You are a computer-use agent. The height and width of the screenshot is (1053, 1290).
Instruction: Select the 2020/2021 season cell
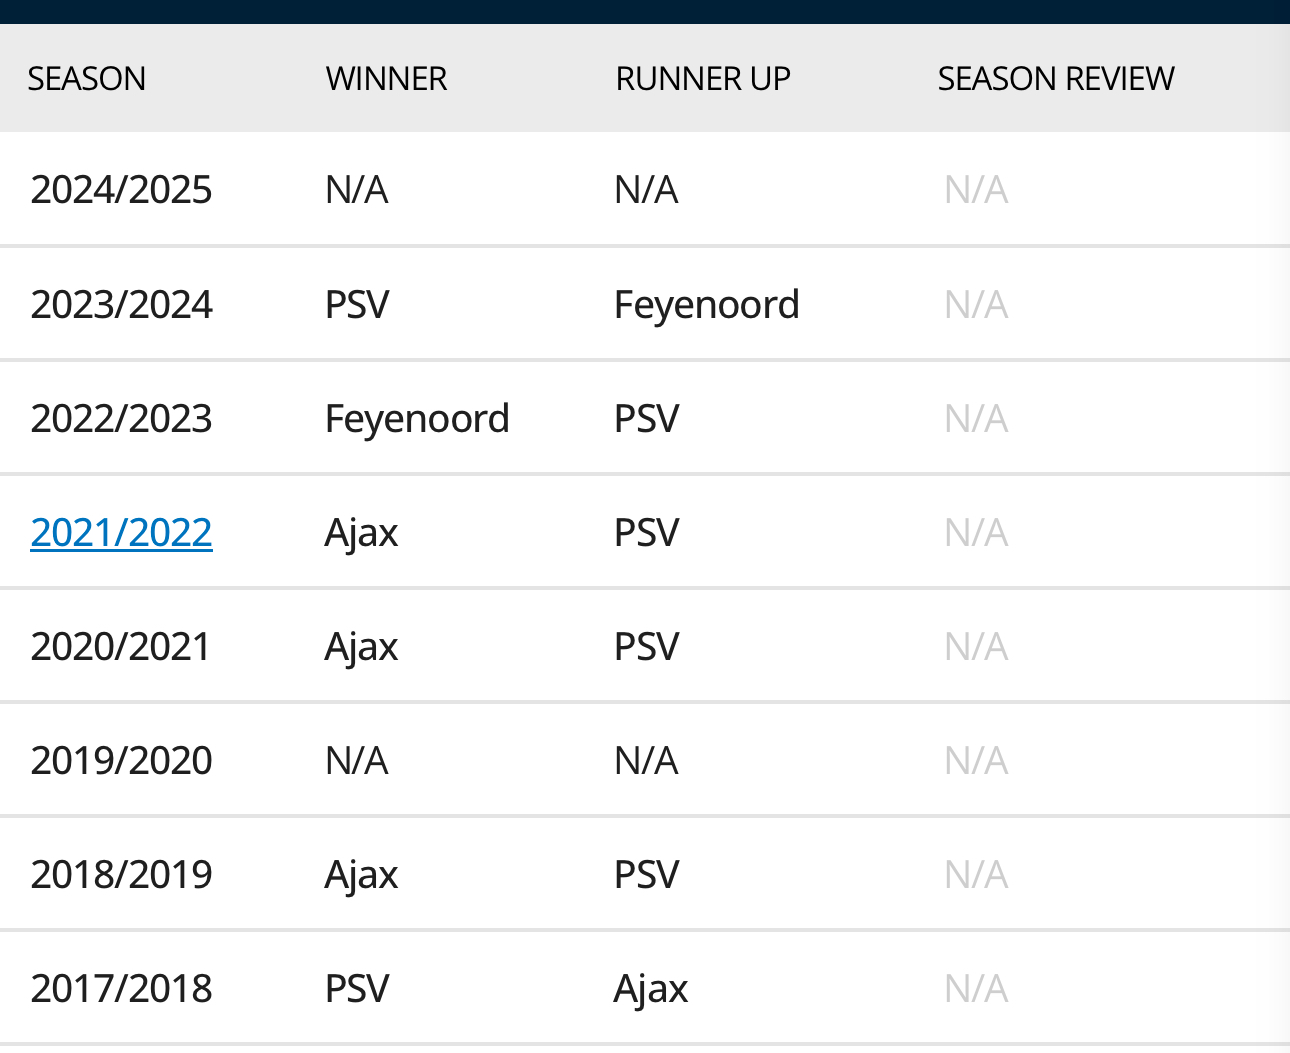pyautogui.click(x=121, y=647)
